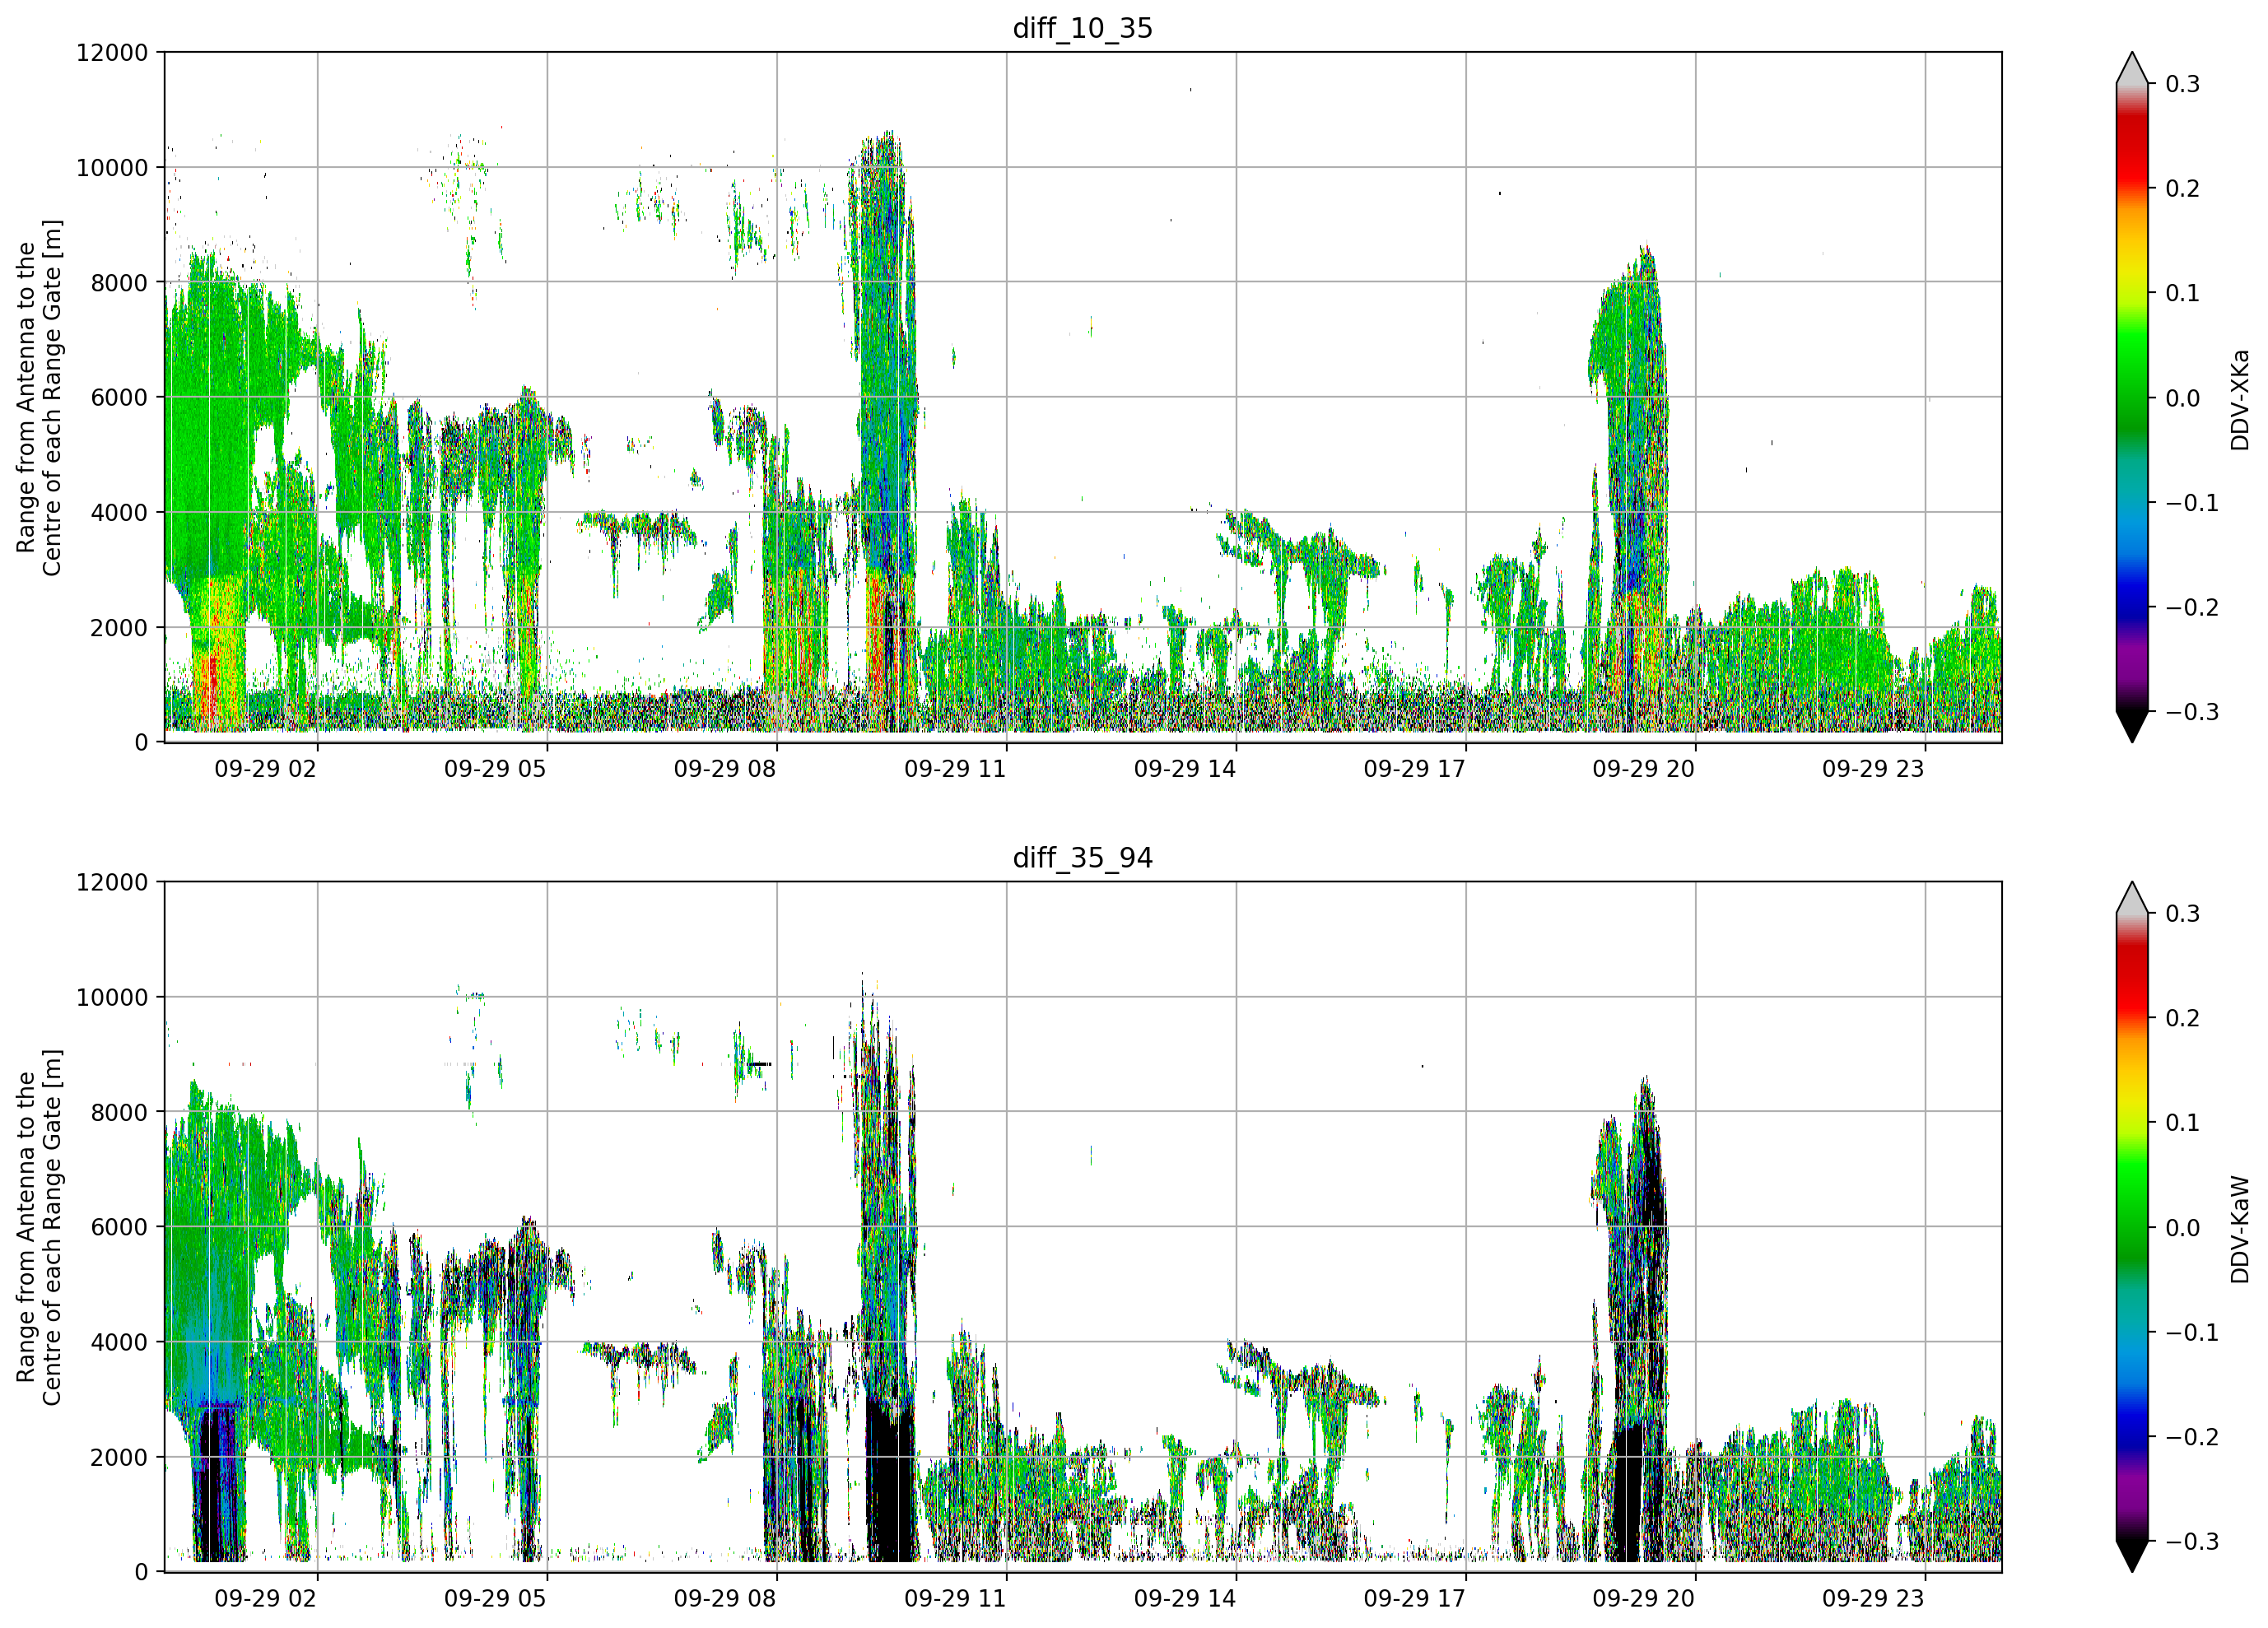Click the top plot's DDV-XKa colorbar

[x=2132, y=397]
